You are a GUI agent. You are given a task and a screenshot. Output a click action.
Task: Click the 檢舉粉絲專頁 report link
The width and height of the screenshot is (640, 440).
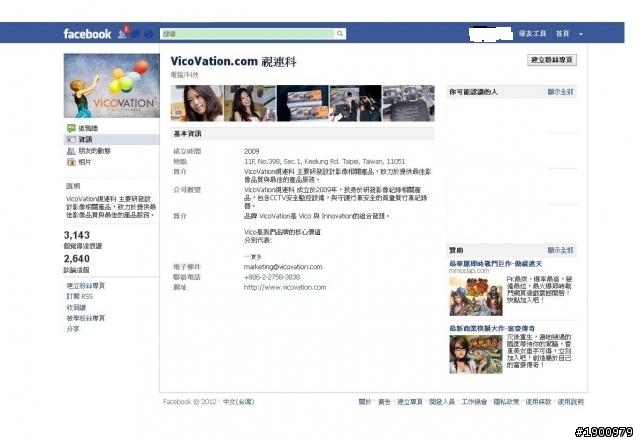(86, 318)
